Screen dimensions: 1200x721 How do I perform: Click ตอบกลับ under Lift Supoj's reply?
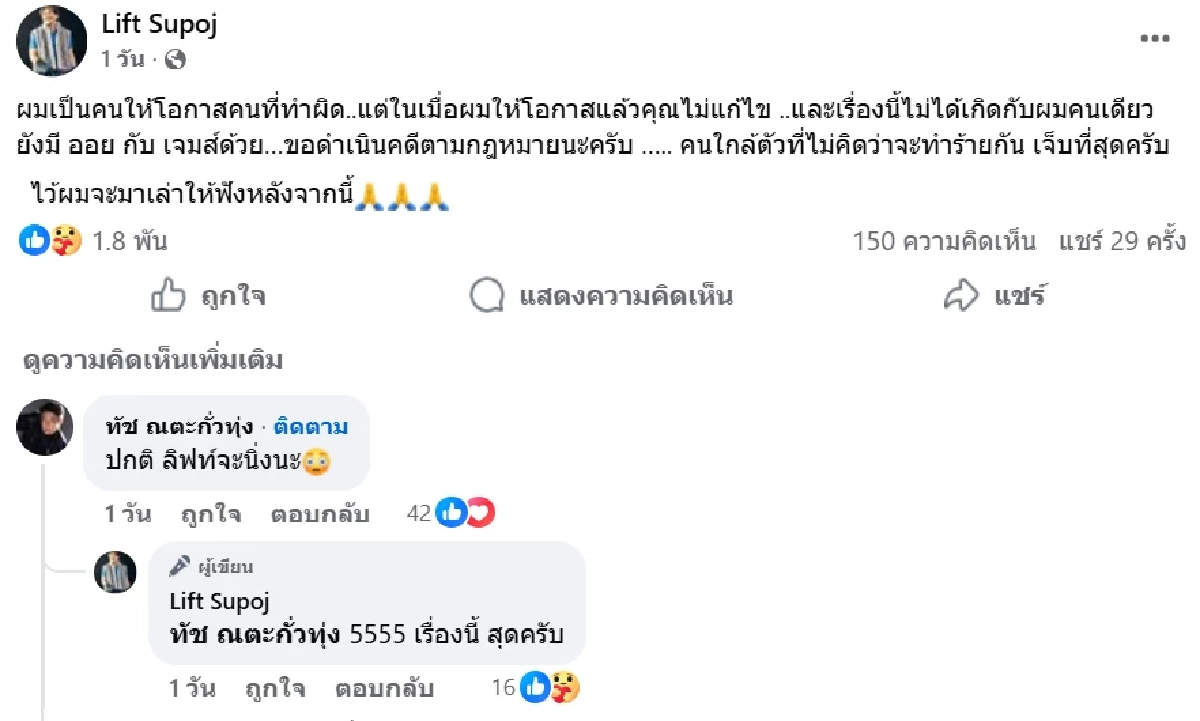[385, 688]
